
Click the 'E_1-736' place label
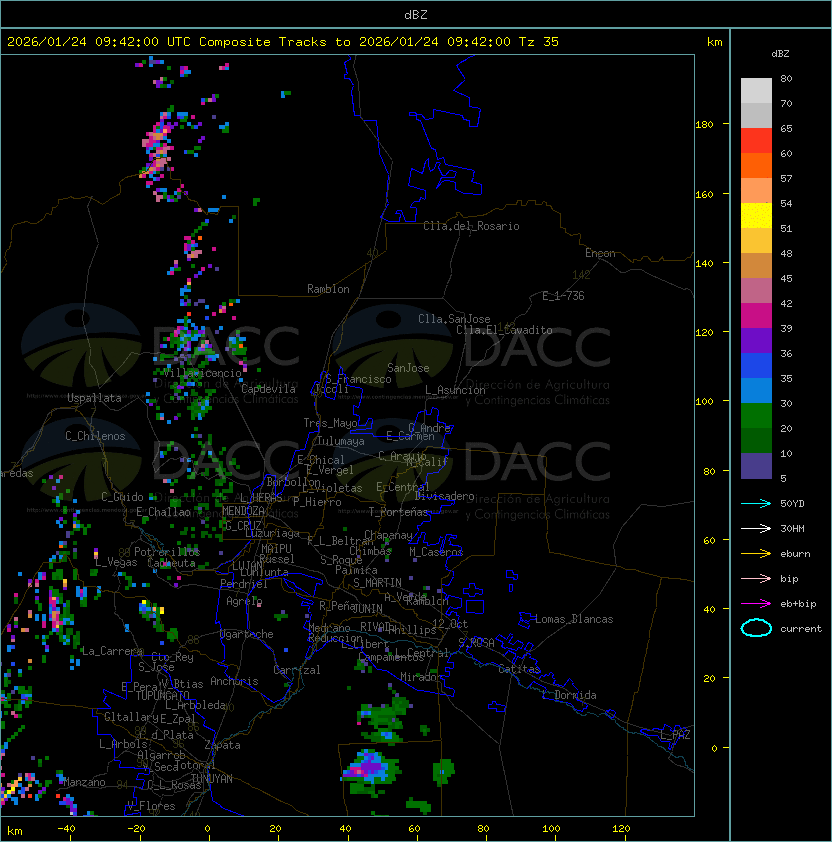(563, 296)
